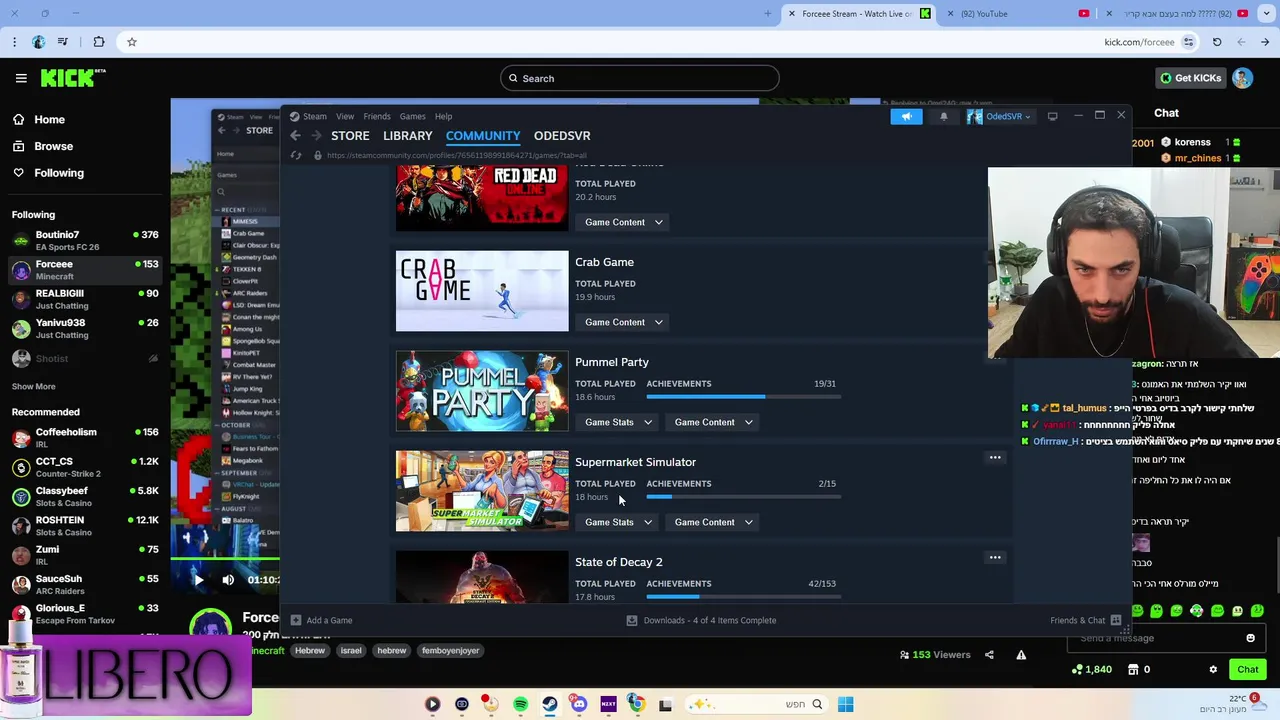The width and height of the screenshot is (1280, 720).
Task: Open OdedSVR account dropdown in Steam
Action: (998, 117)
